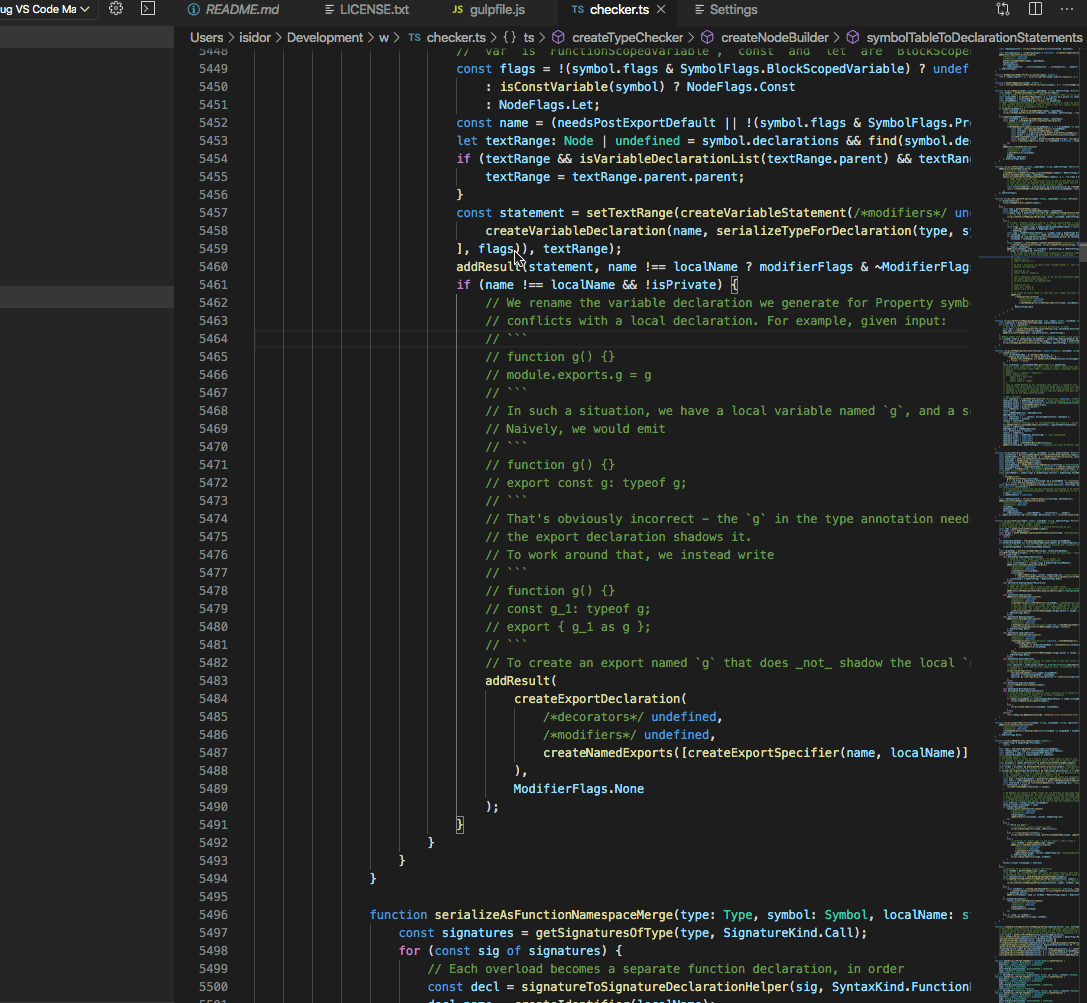Open the checker.ts breadcrumb
This screenshot has height=1003, width=1087.
(455, 37)
